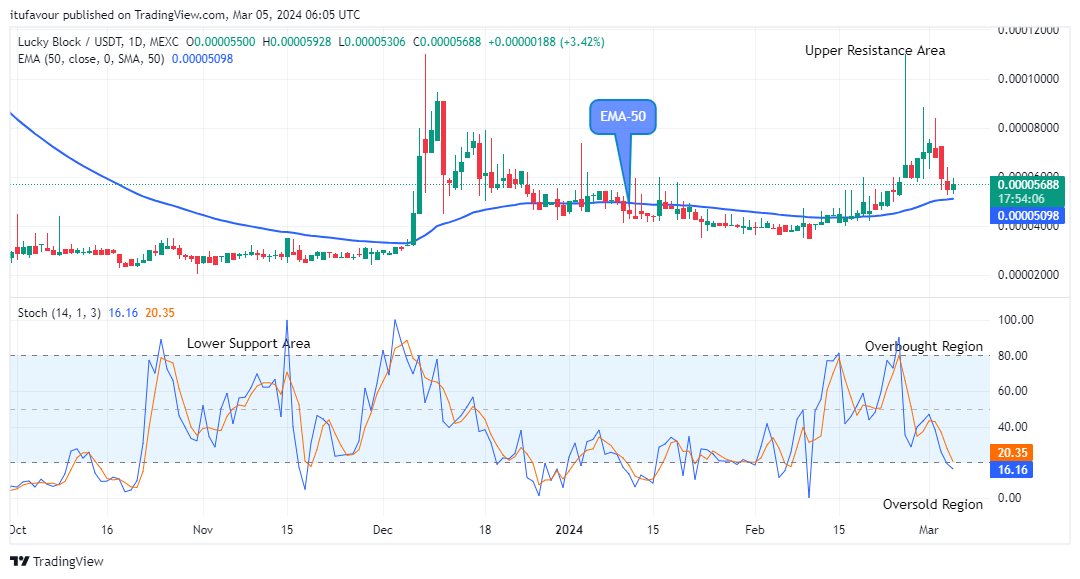Click the current price label 0.00005688
This screenshot has height=579, width=1080.
point(1028,185)
